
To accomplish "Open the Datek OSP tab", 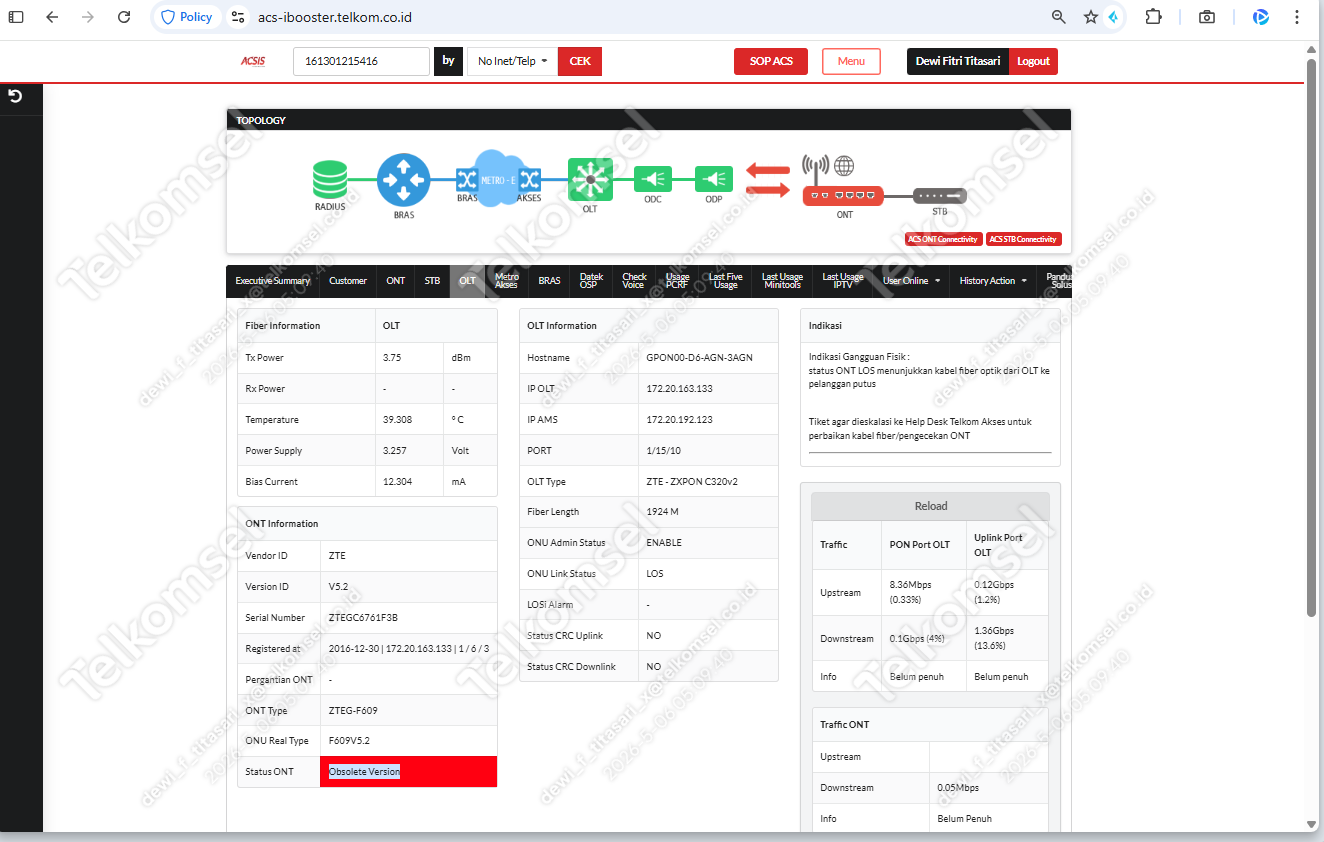I will 592,281.
